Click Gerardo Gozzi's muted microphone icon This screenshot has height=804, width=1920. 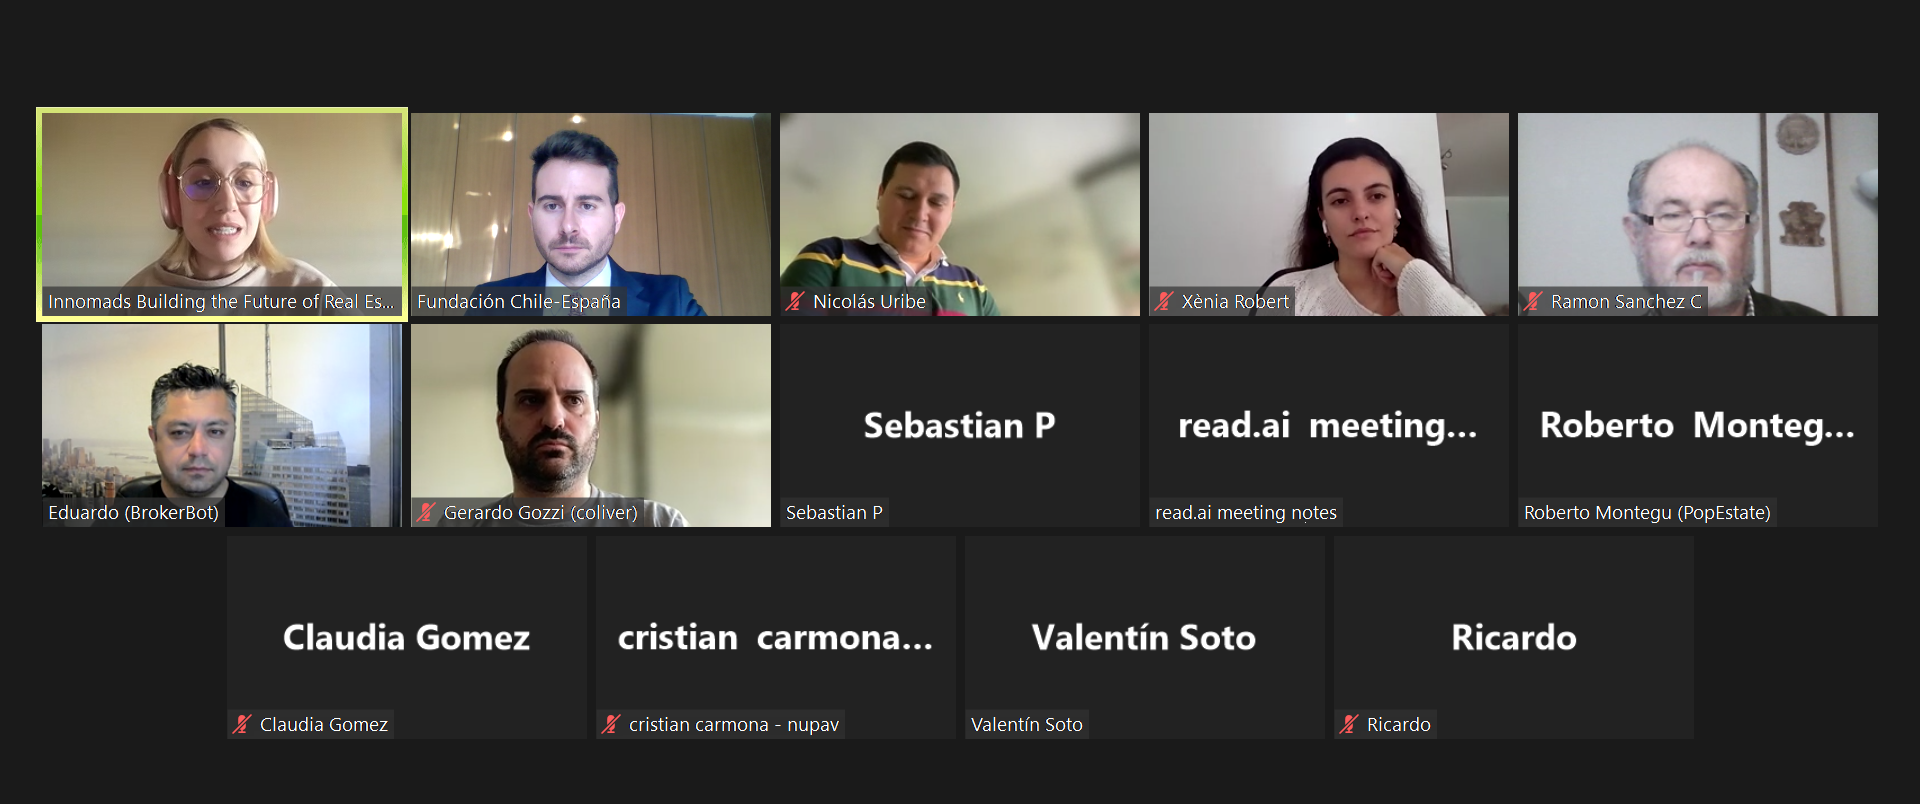[x=426, y=512]
